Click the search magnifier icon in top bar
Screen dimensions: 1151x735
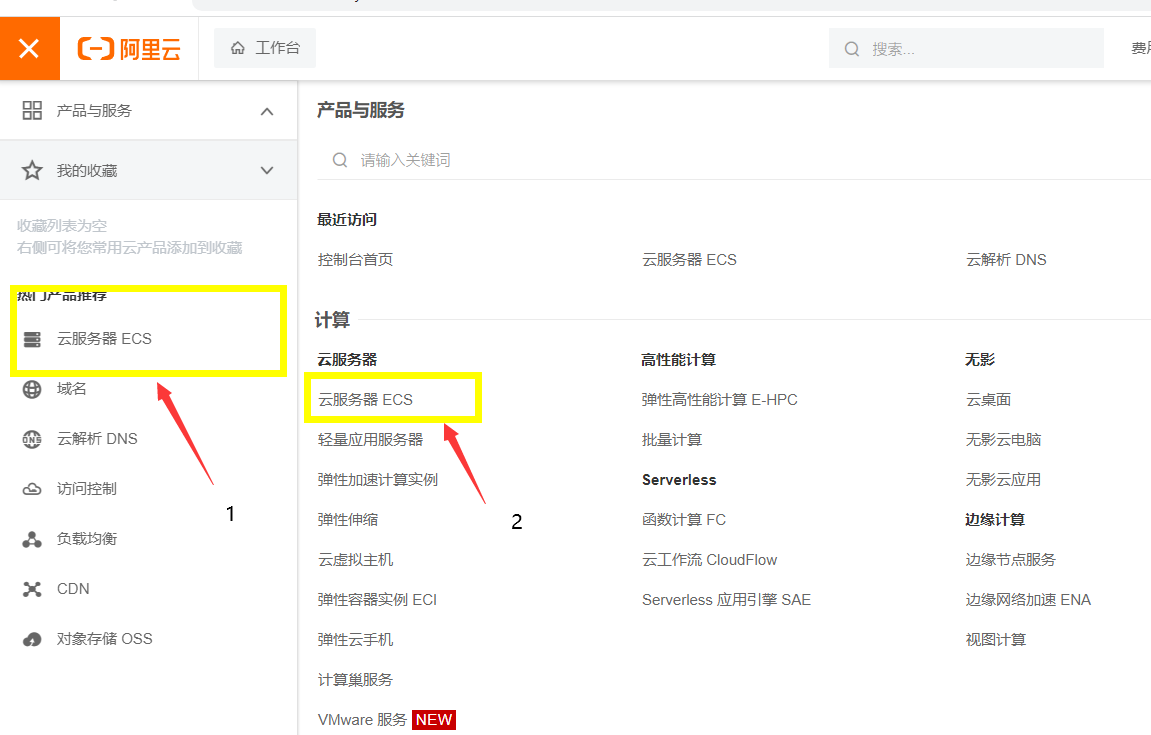pos(851,47)
